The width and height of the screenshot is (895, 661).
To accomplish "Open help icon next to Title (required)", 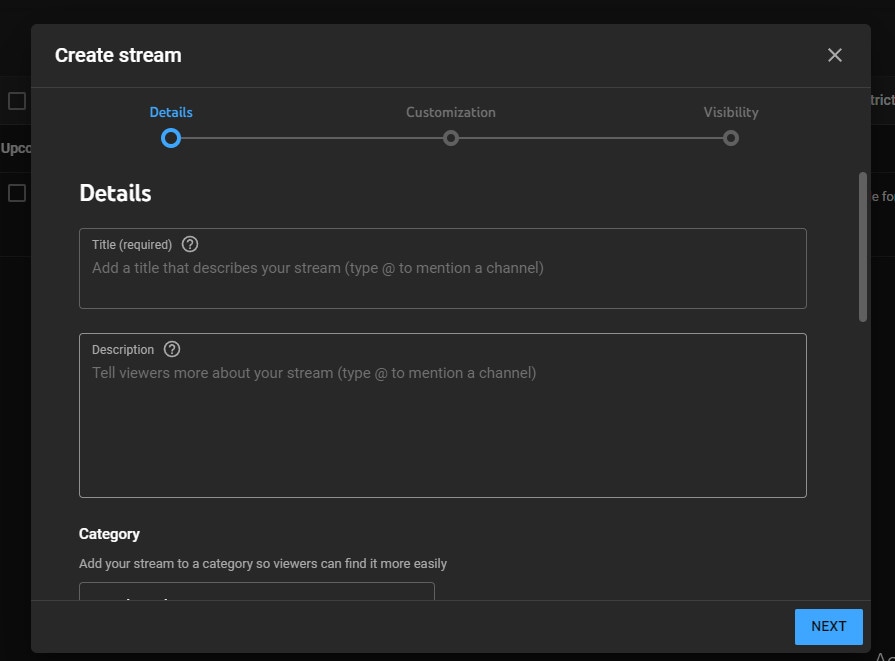I will click(190, 244).
